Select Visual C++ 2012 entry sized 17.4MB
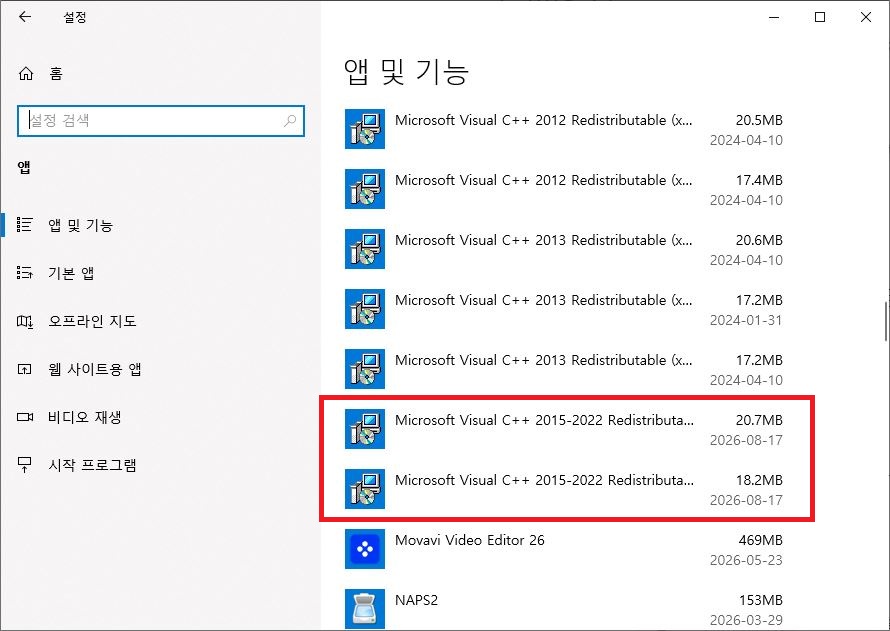Viewport: 890px width, 631px height. pos(564,190)
